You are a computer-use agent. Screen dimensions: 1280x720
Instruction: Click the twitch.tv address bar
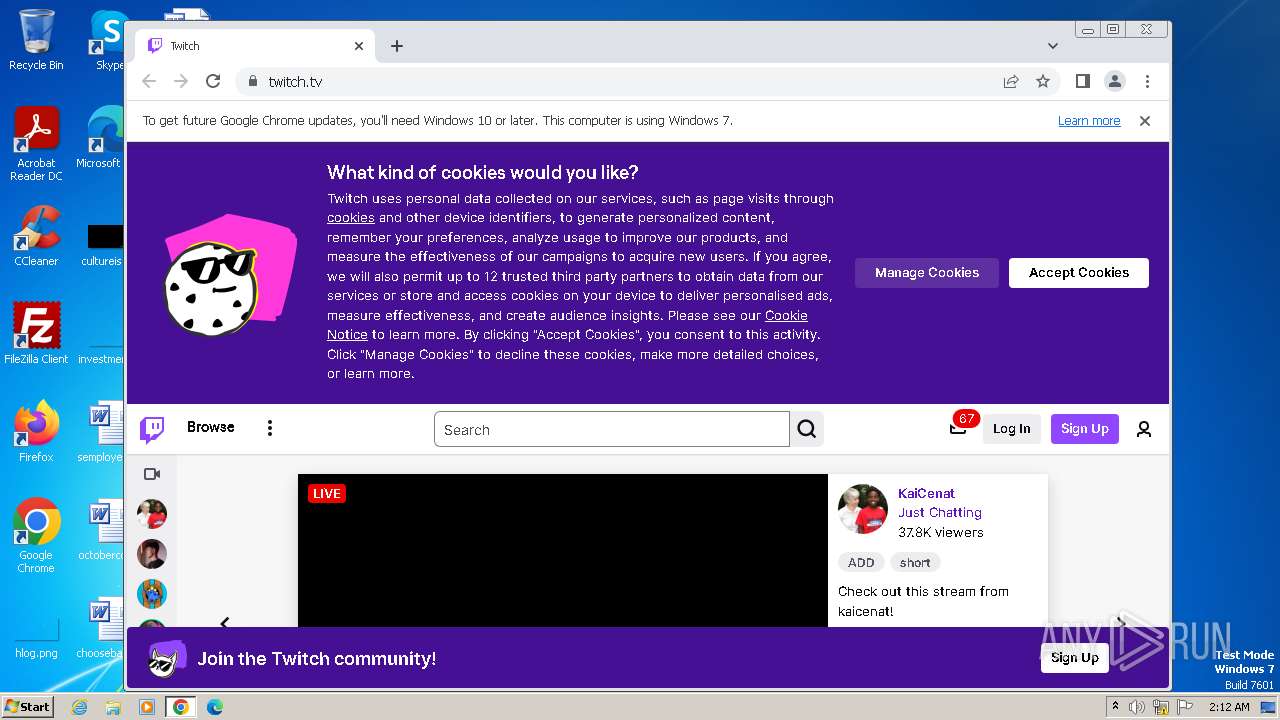620,81
